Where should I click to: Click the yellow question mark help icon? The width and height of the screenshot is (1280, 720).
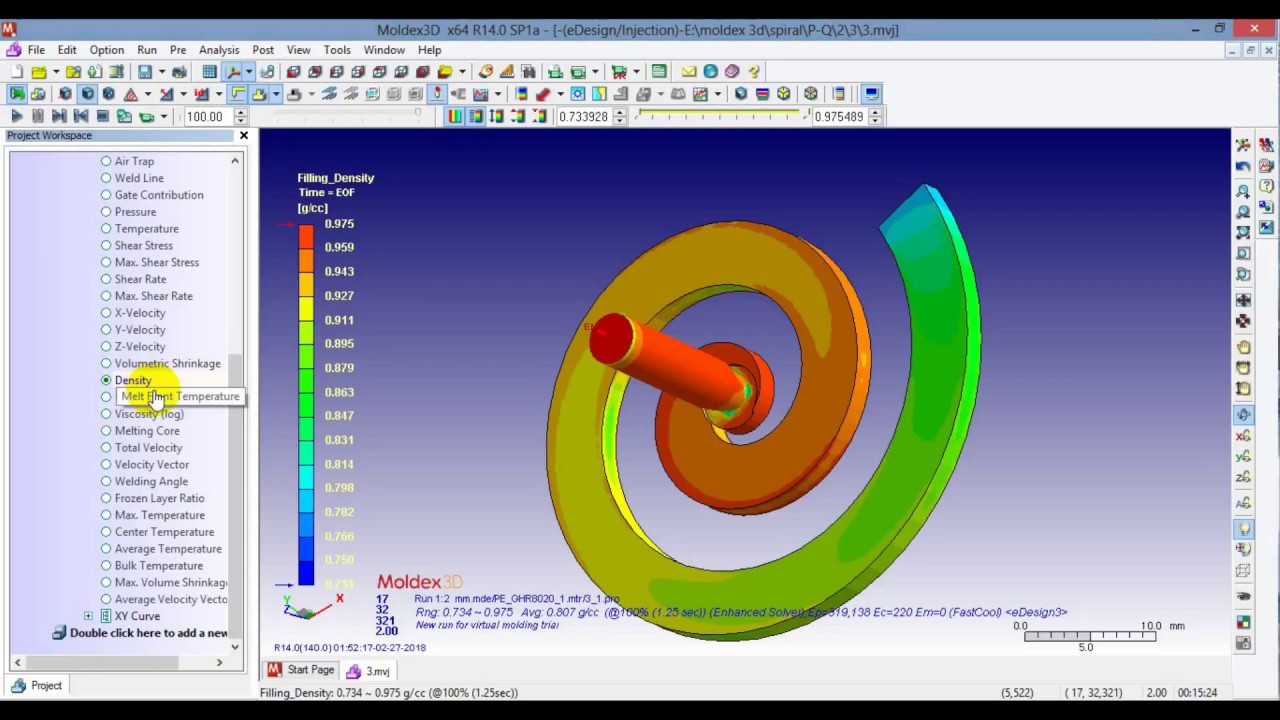pos(754,71)
